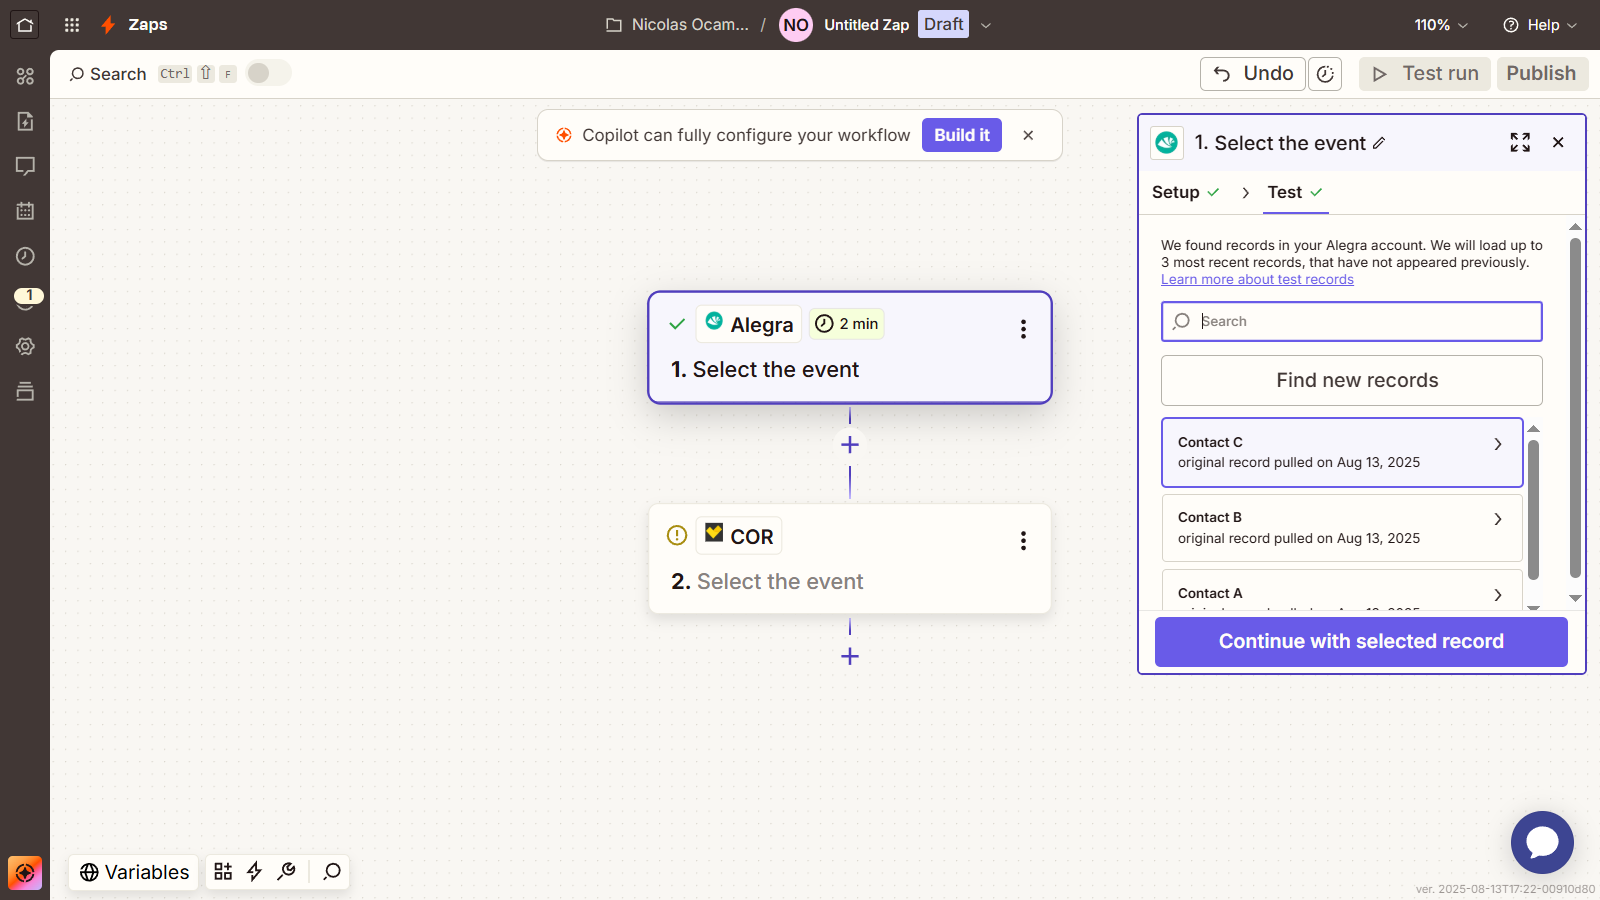The image size is (1600, 900).
Task: Click the Test run button
Action: pyautogui.click(x=1425, y=74)
